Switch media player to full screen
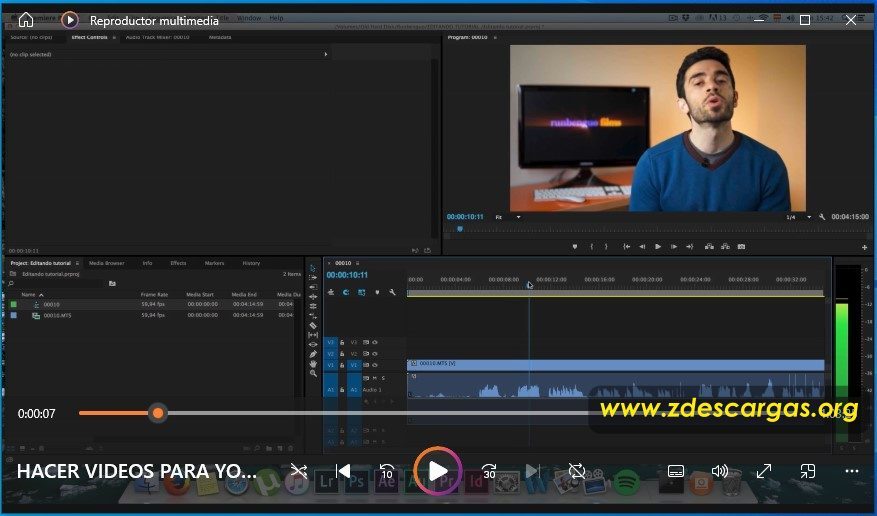The height and width of the screenshot is (516, 877). [763, 471]
